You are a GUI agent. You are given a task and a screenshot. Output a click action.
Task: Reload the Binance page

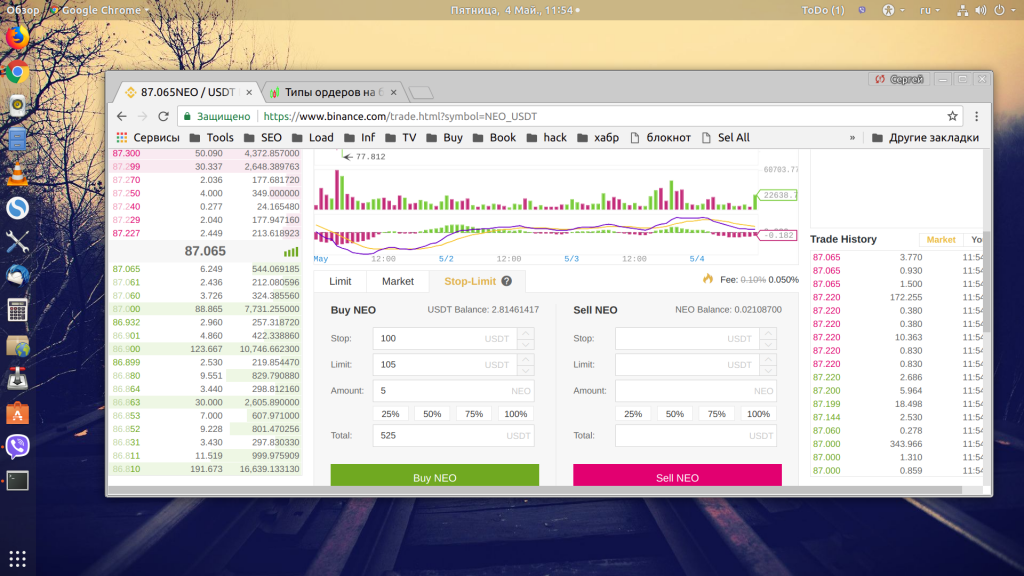coord(163,116)
